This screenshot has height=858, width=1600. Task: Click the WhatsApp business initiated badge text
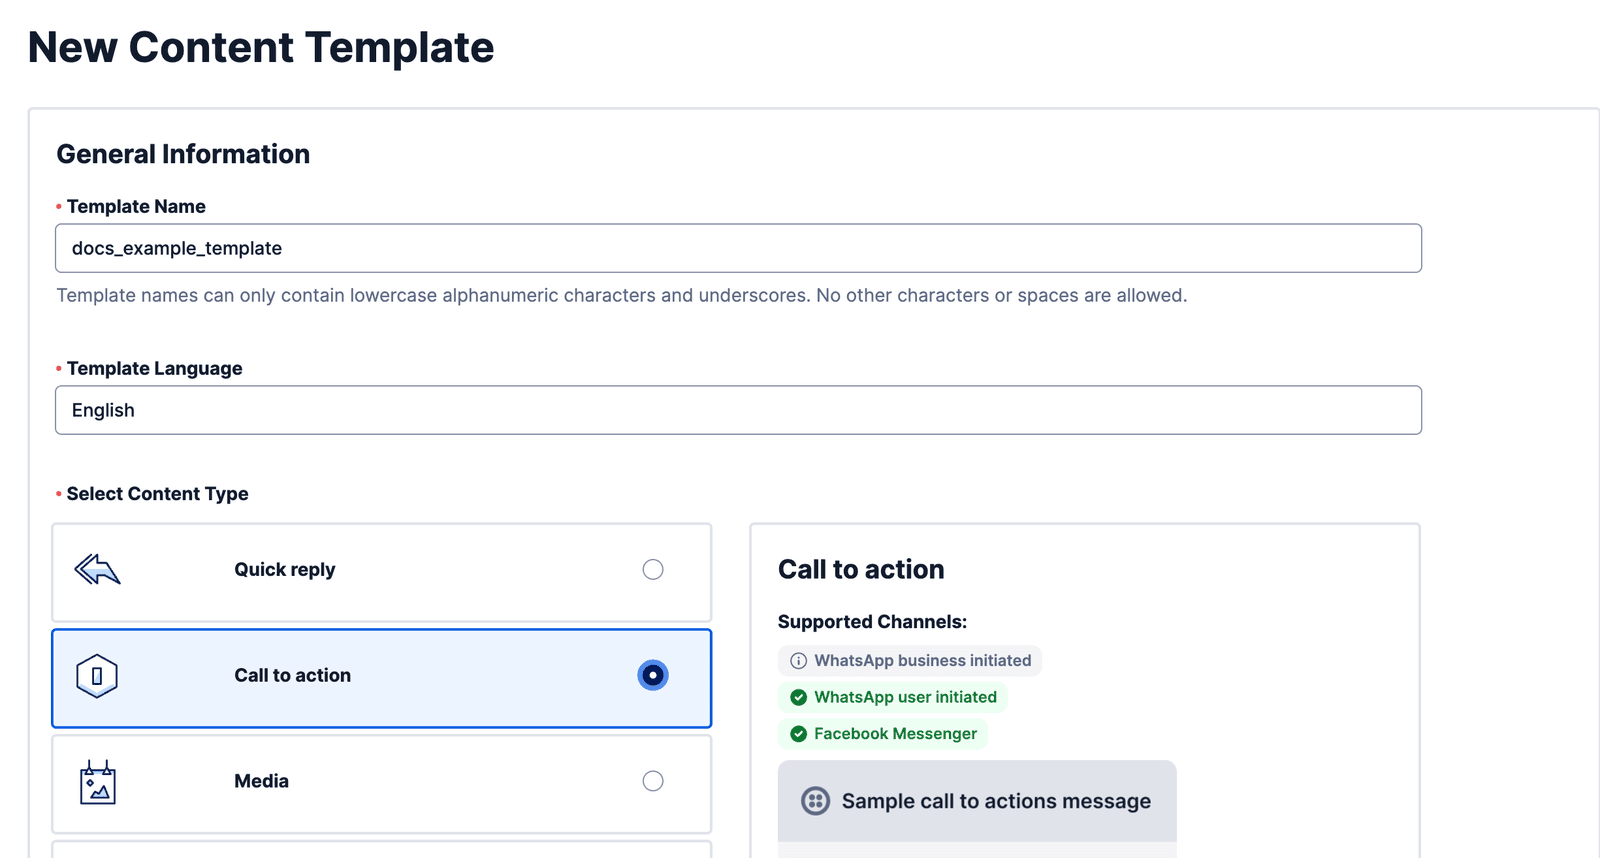tap(922, 661)
